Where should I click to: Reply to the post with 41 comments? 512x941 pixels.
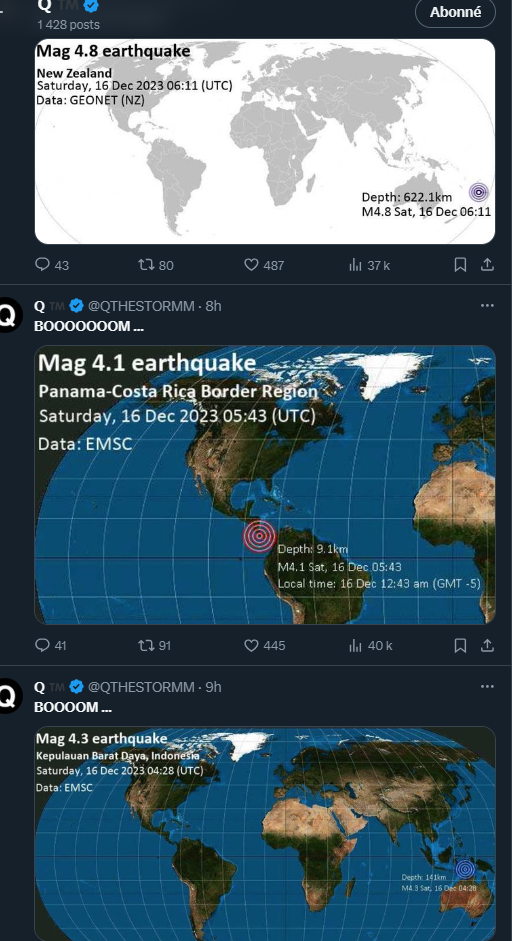click(50, 645)
